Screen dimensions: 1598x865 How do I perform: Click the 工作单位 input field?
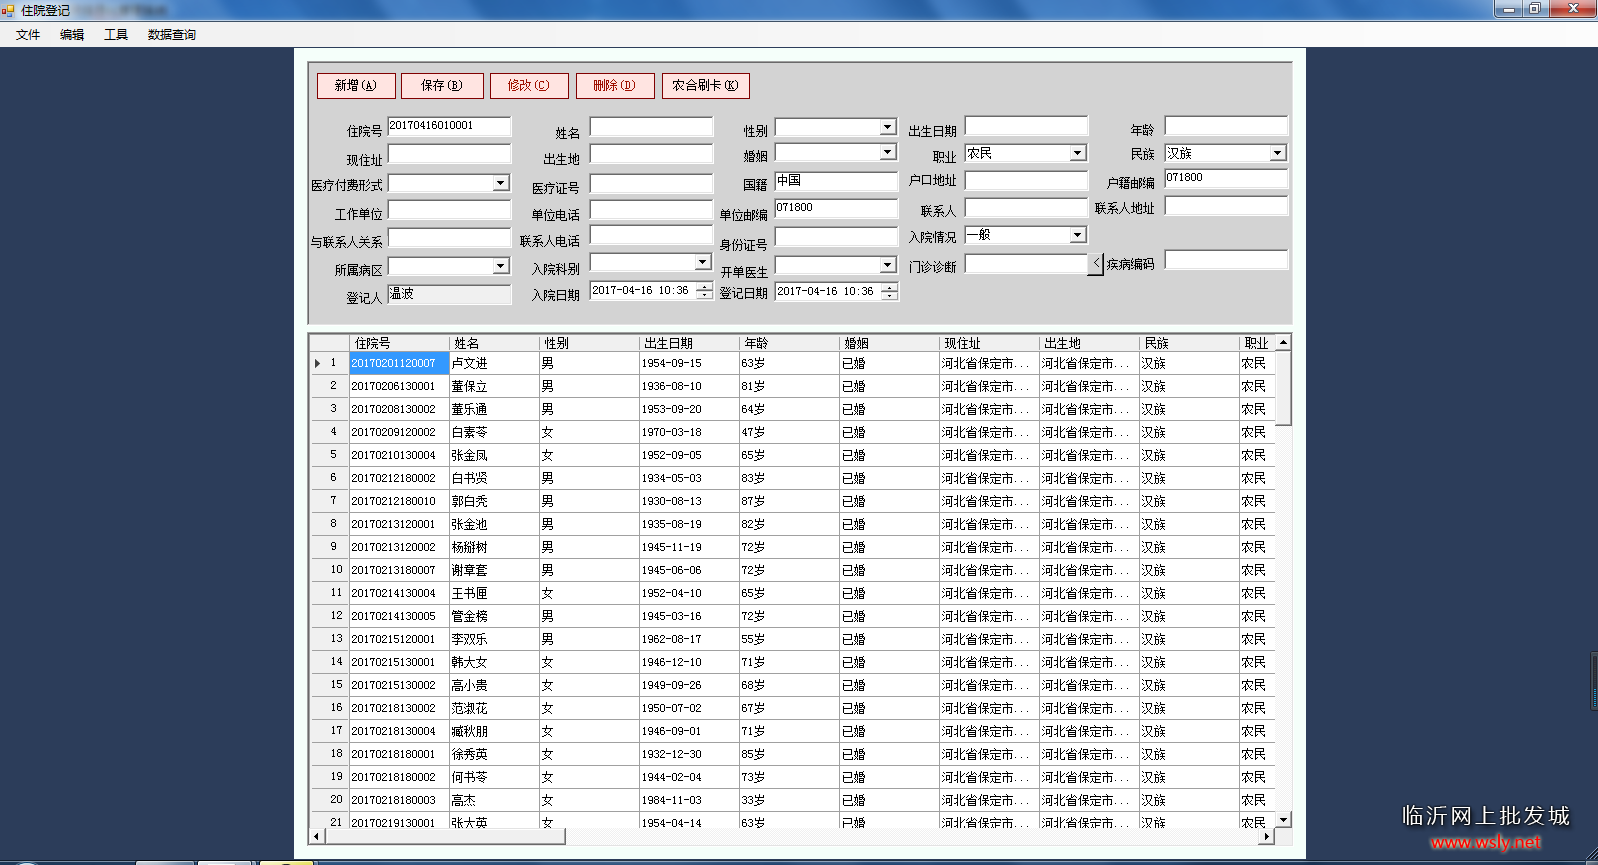pos(449,210)
